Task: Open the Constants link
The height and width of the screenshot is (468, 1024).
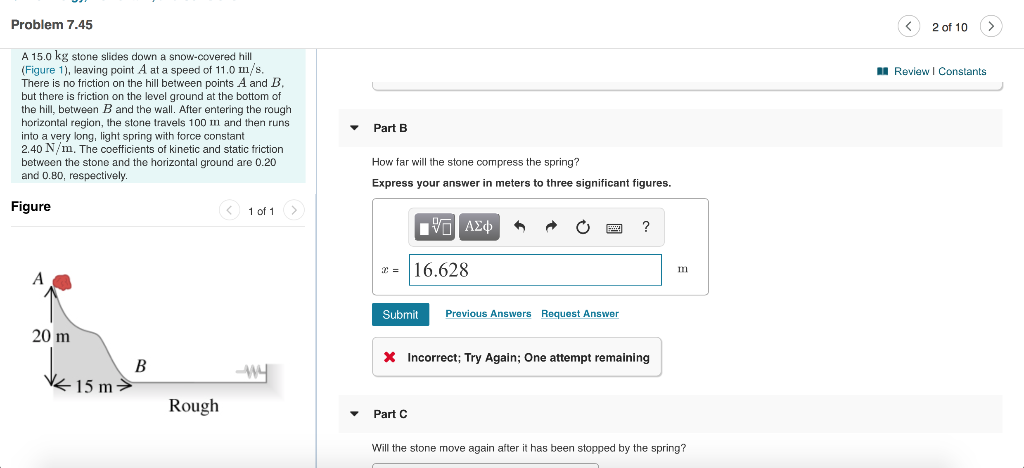Action: point(962,71)
